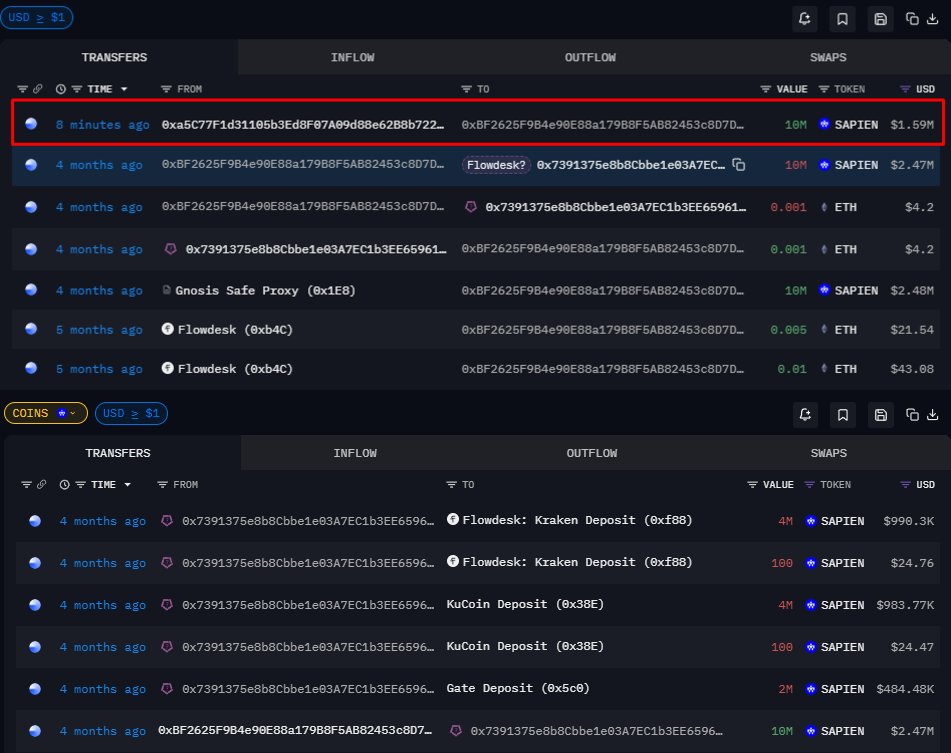The height and width of the screenshot is (753, 951).
Task: Click the save disk icon in top panel
Action: coord(880,18)
